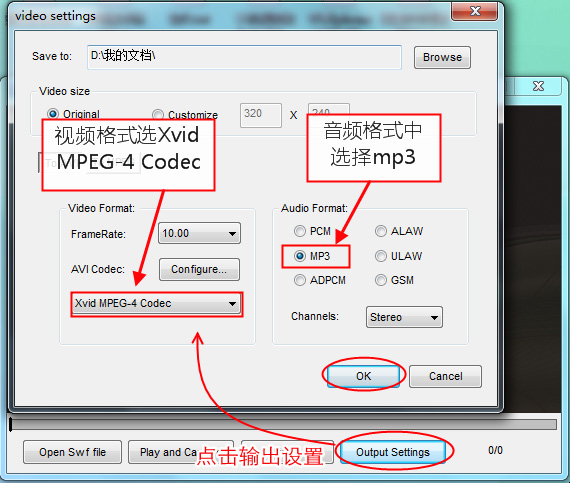Open the FrameRate dropdown
Image resolution: width=570 pixels, height=483 pixels.
[x=199, y=233]
